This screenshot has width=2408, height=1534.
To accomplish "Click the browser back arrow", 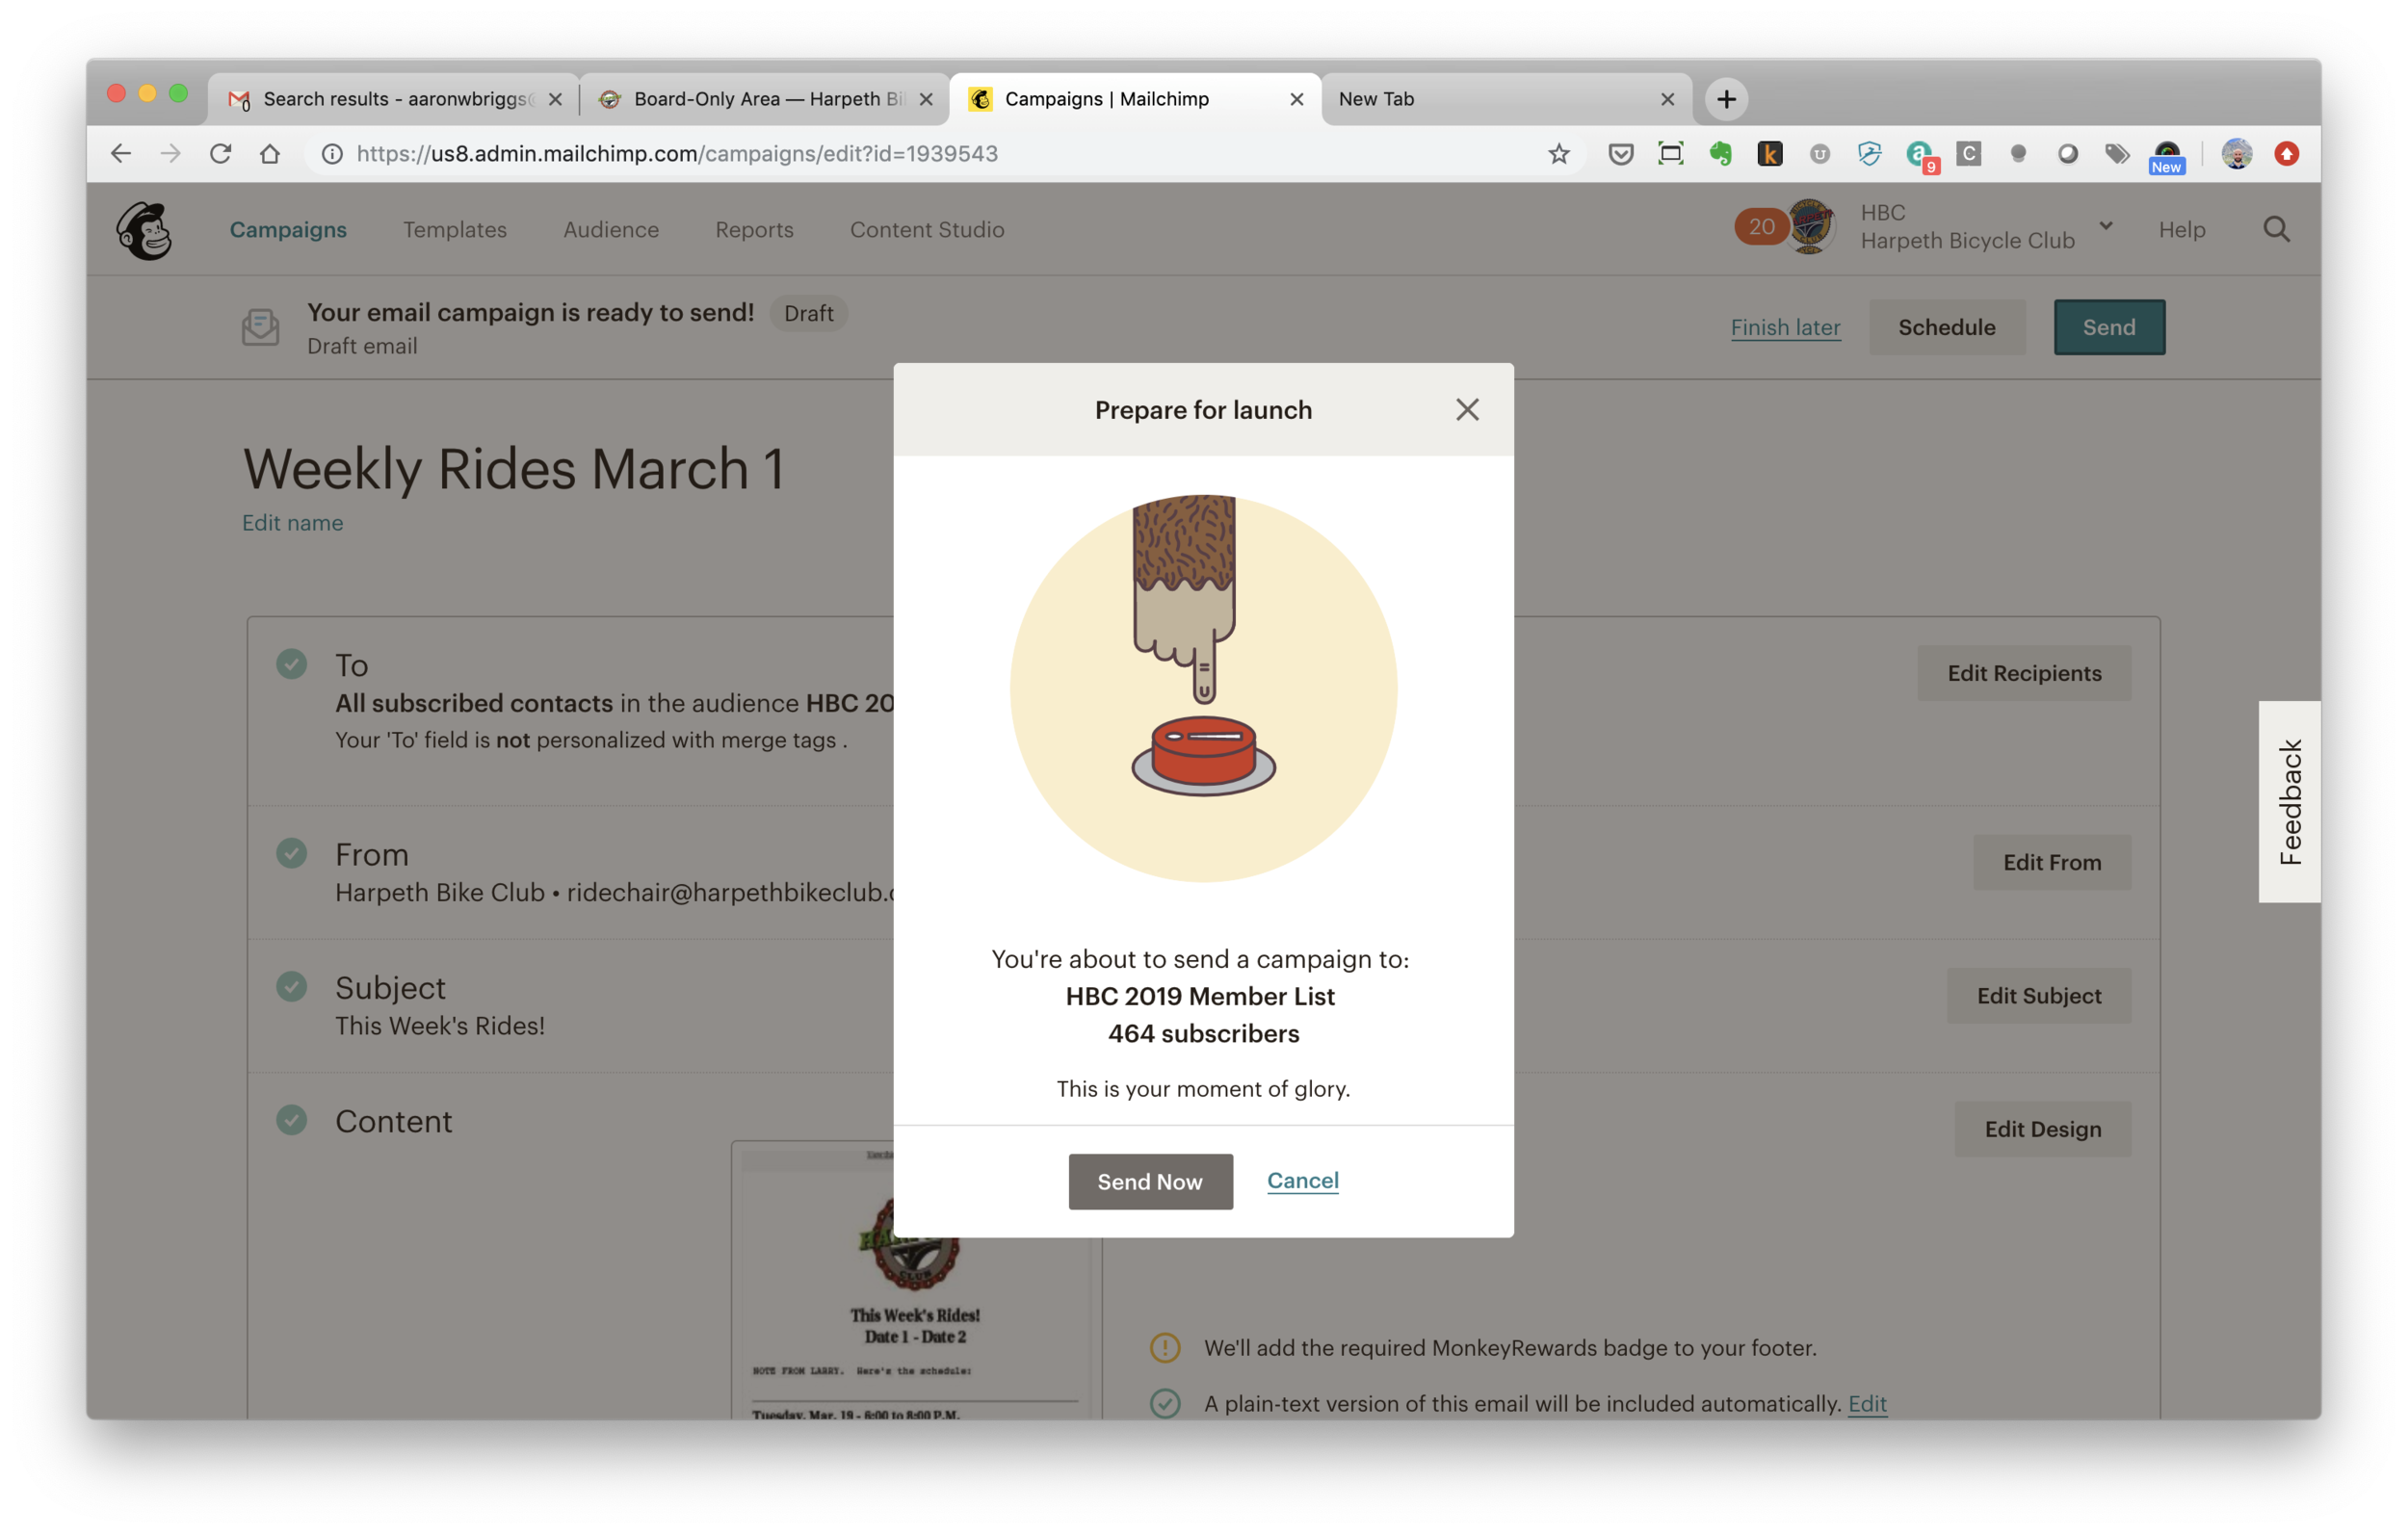I will point(121,153).
